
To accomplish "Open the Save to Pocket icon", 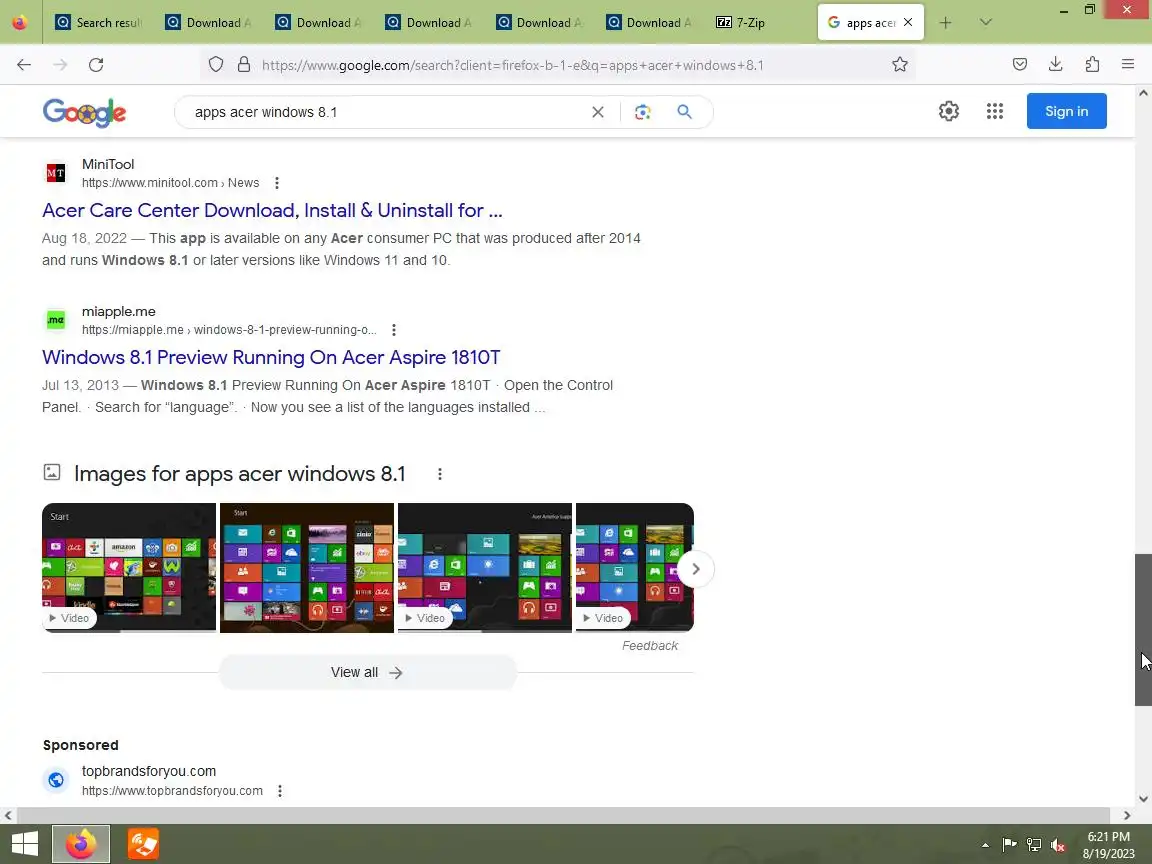I will pos(1020,65).
